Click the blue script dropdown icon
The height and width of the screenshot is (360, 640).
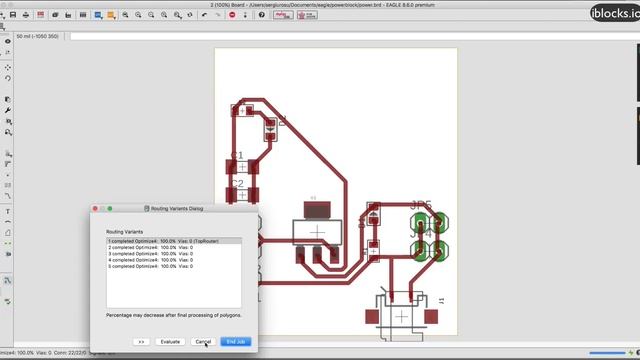98,15
